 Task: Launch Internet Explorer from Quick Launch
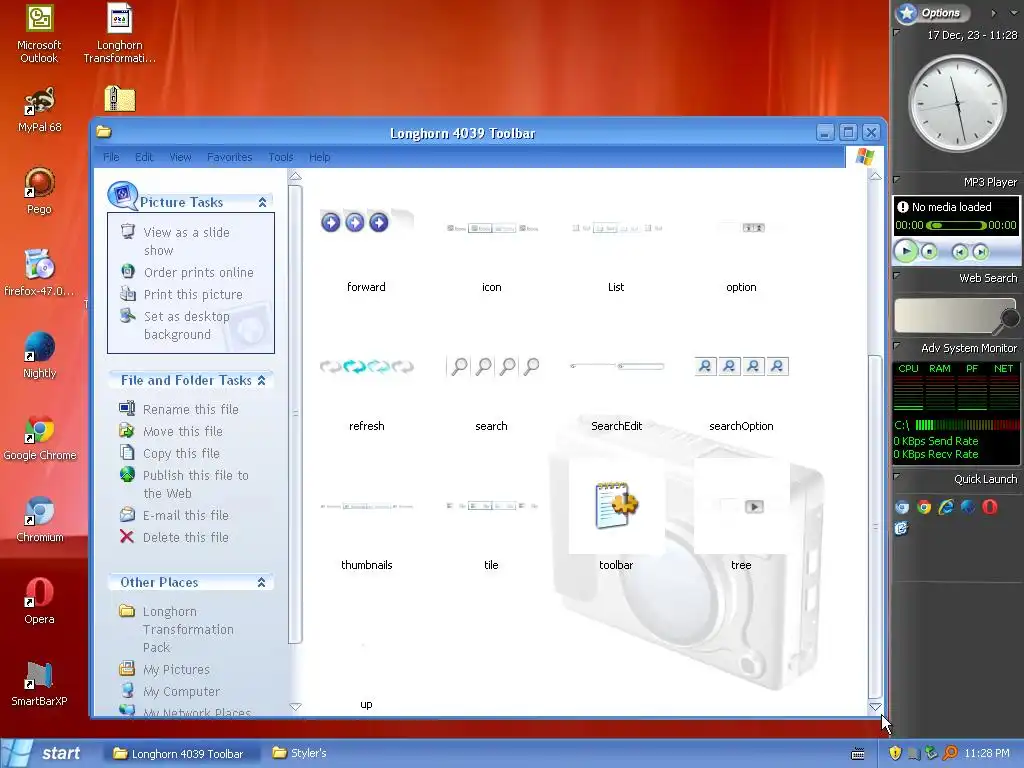[946, 507]
